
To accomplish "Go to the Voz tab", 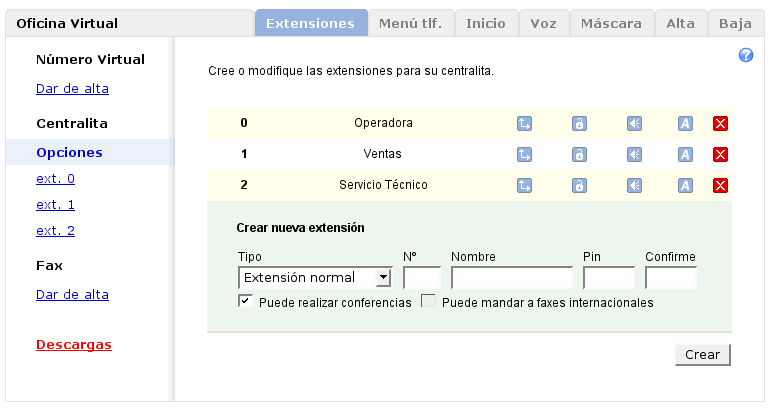I will point(545,23).
